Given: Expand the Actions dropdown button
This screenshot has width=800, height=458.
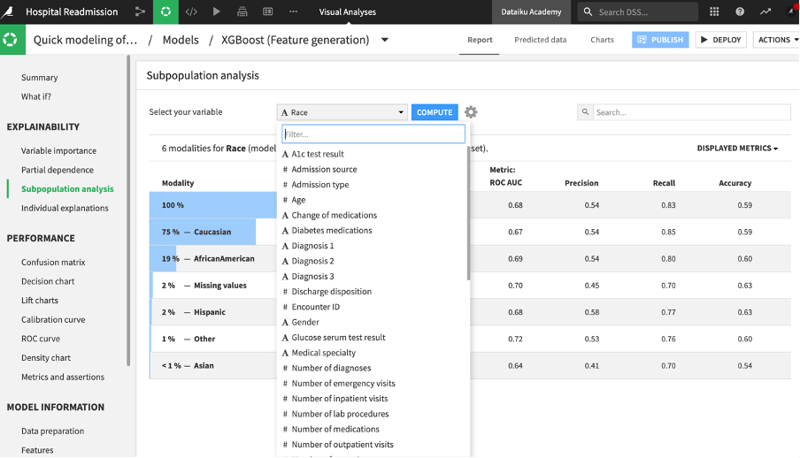Looking at the screenshot, I should pyautogui.click(x=777, y=40).
